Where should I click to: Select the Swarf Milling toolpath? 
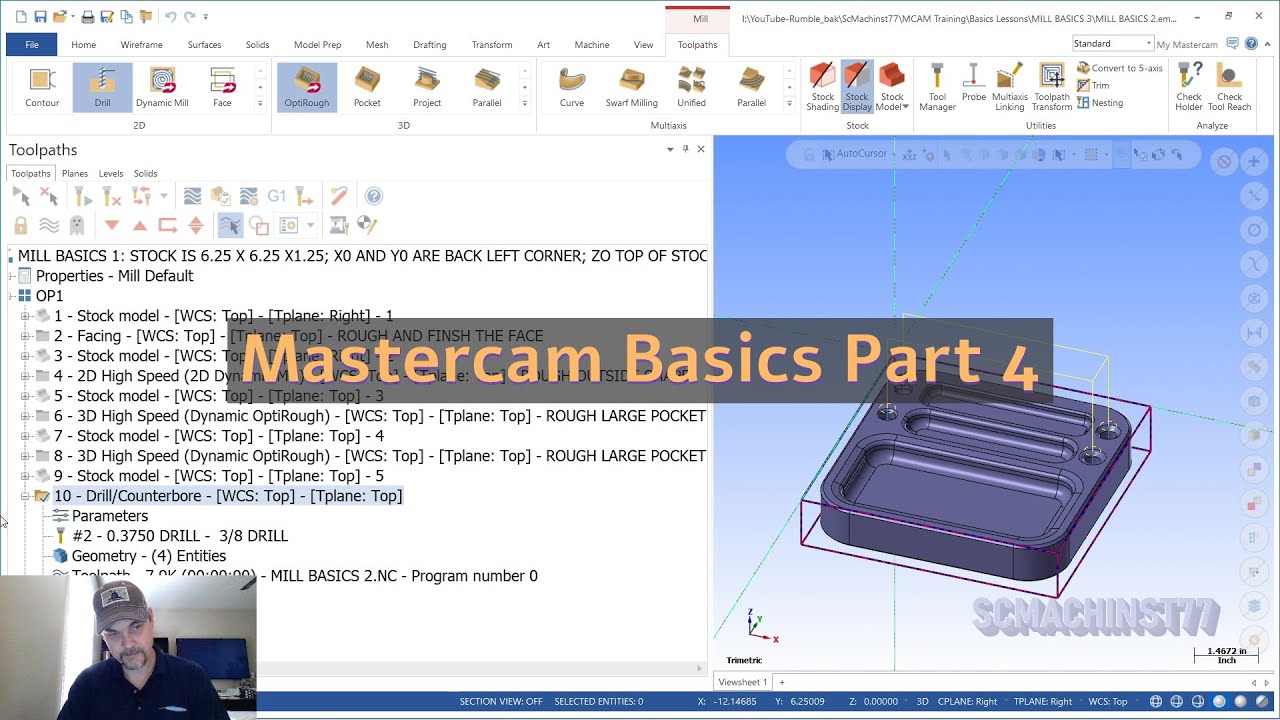point(631,87)
